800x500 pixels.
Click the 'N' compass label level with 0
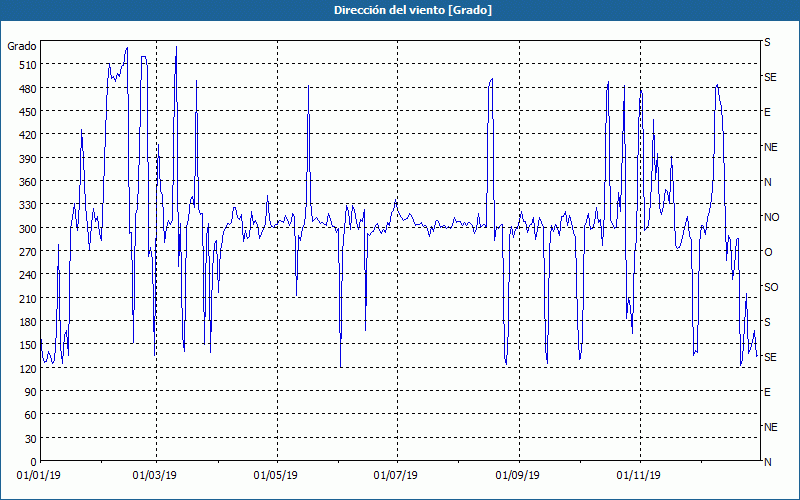coord(768,462)
